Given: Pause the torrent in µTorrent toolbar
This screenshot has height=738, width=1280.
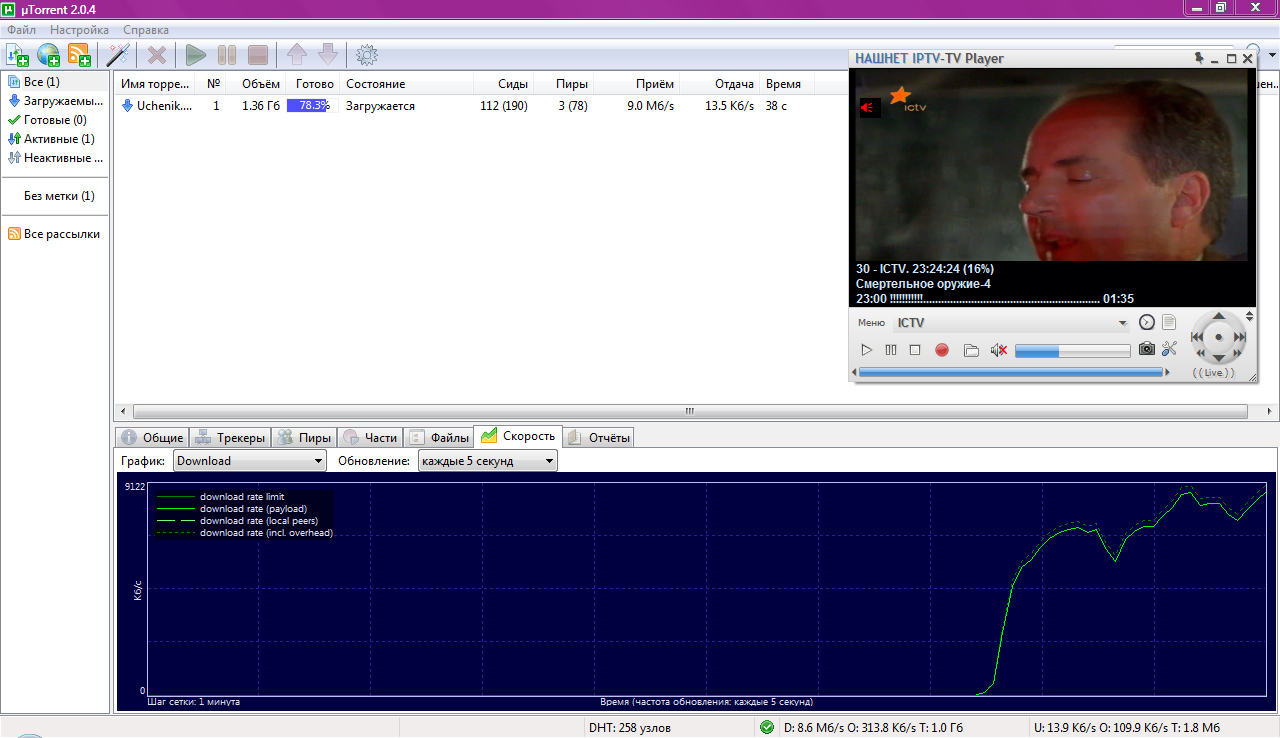Looking at the screenshot, I should pyautogui.click(x=227, y=55).
